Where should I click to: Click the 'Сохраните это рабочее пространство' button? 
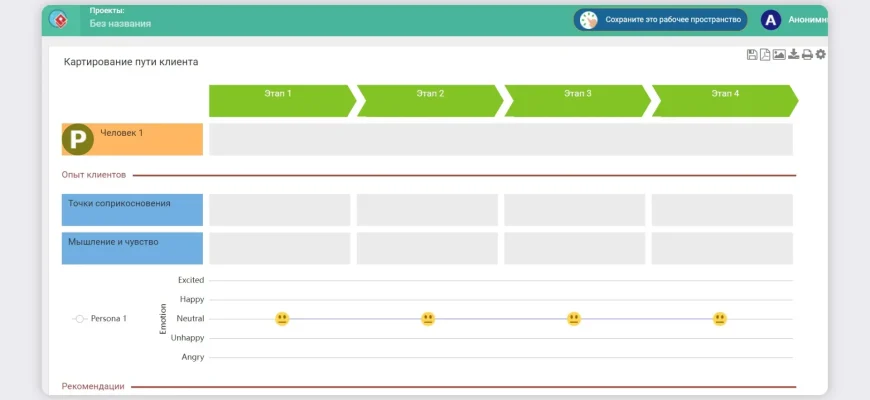661,20
